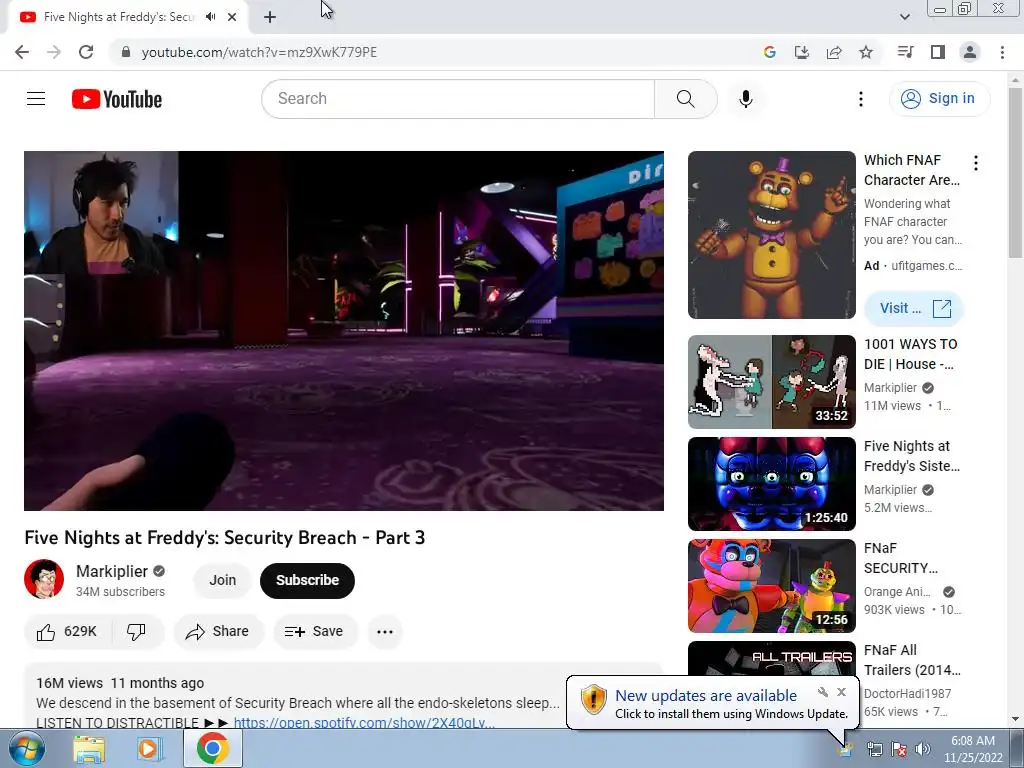Open Markiplier channel avatar
The width and height of the screenshot is (1024, 768).
point(44,579)
